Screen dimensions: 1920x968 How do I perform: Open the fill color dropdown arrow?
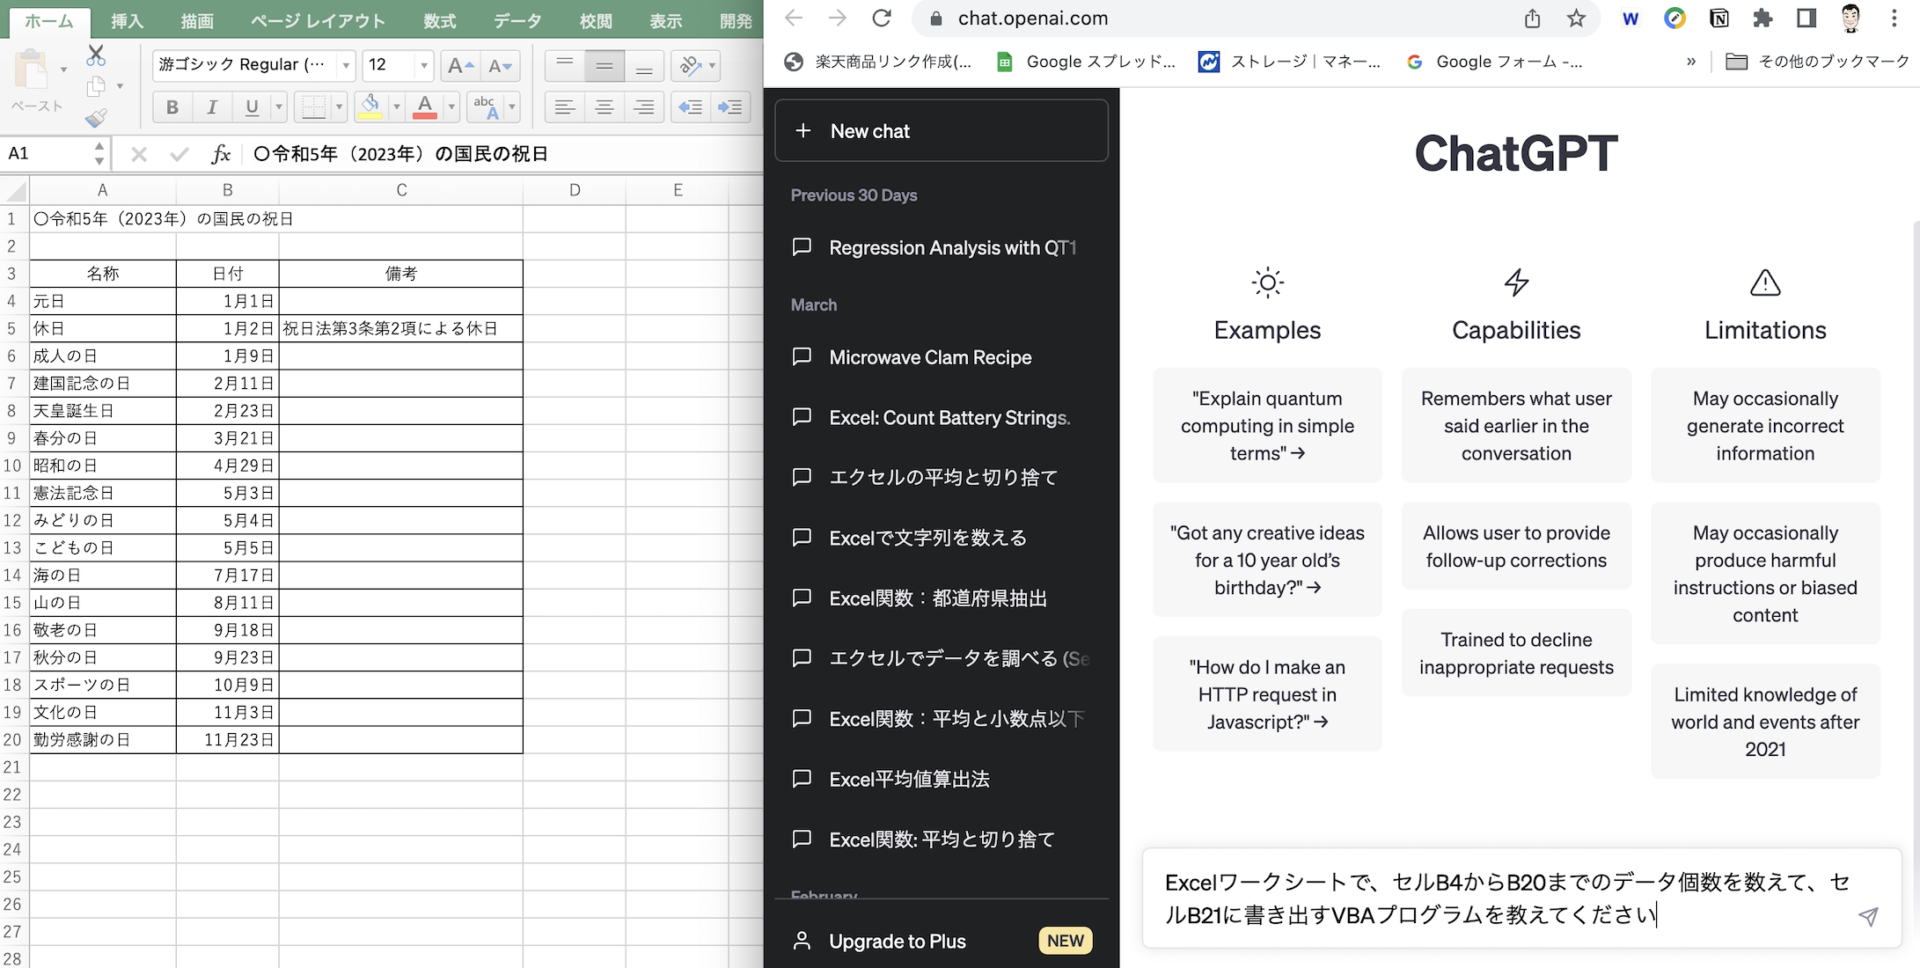coord(396,107)
